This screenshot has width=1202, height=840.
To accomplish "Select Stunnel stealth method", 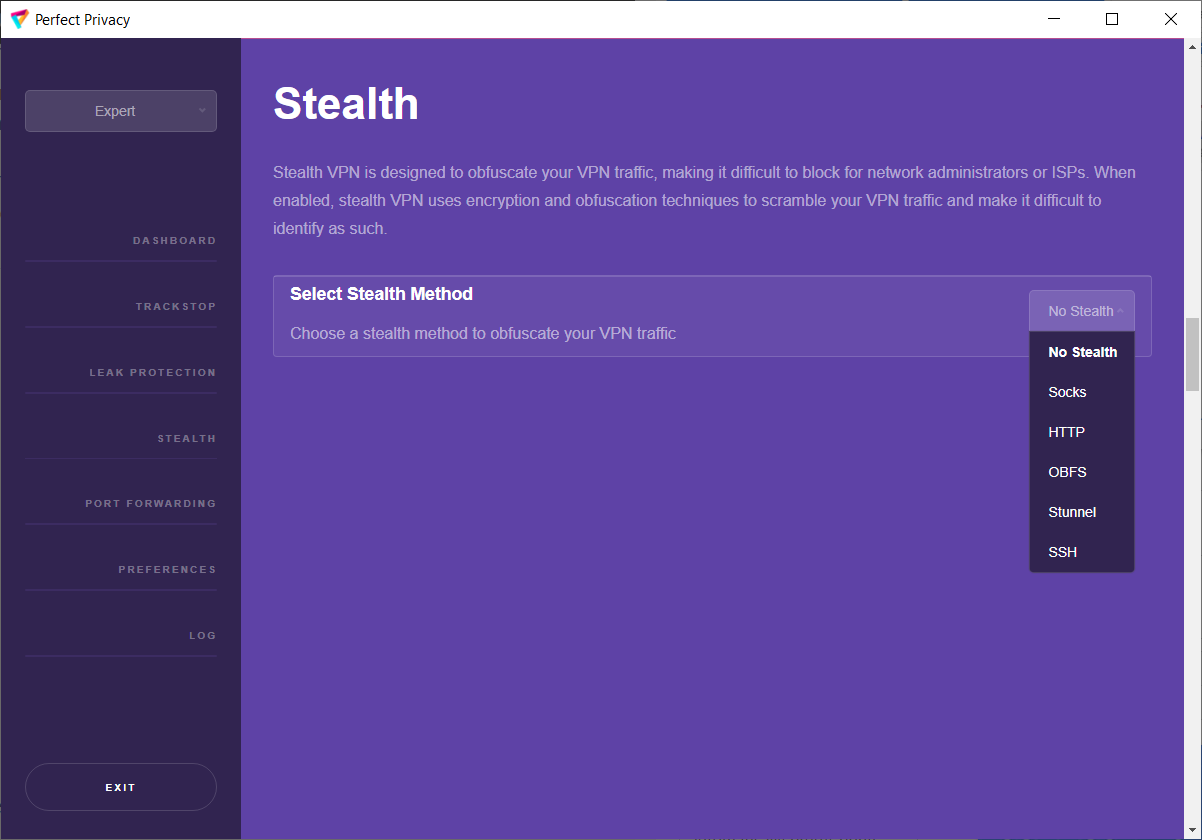I will 1082,512.
